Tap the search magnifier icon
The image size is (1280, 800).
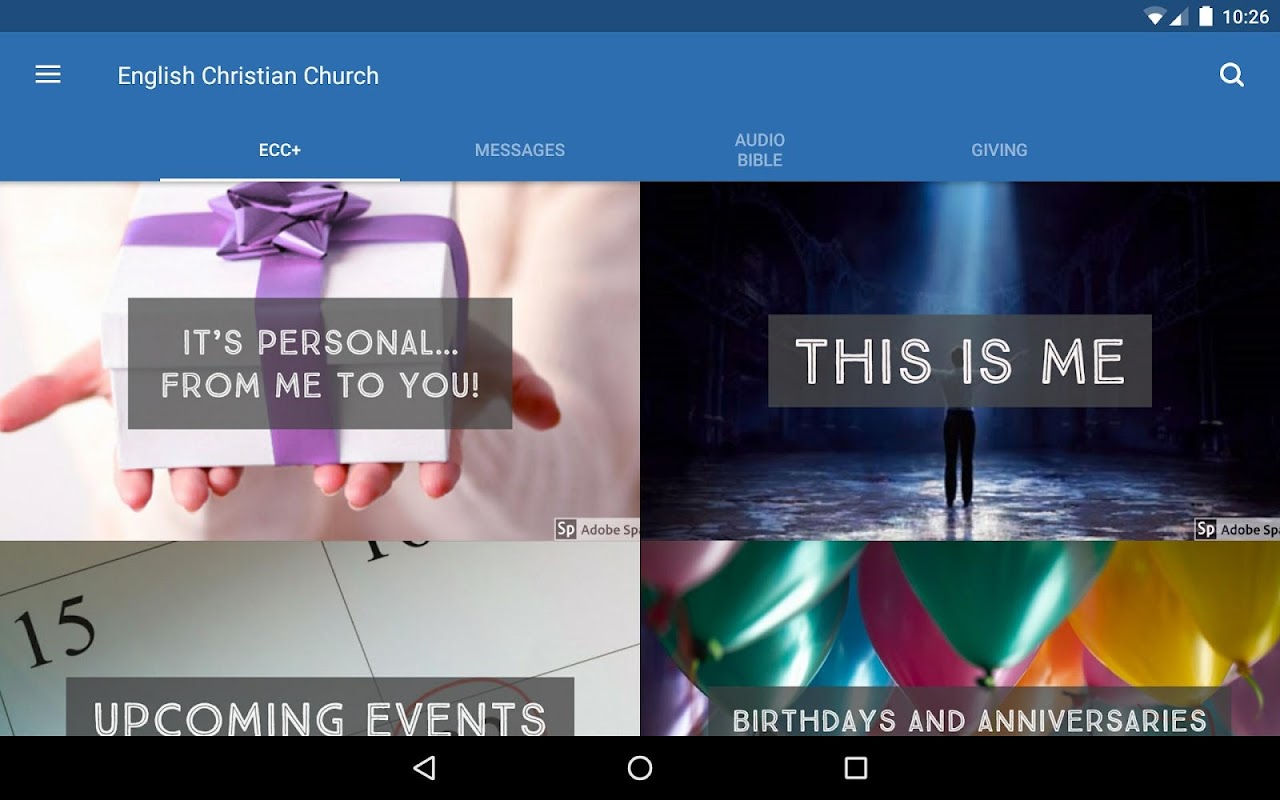pyautogui.click(x=1232, y=75)
